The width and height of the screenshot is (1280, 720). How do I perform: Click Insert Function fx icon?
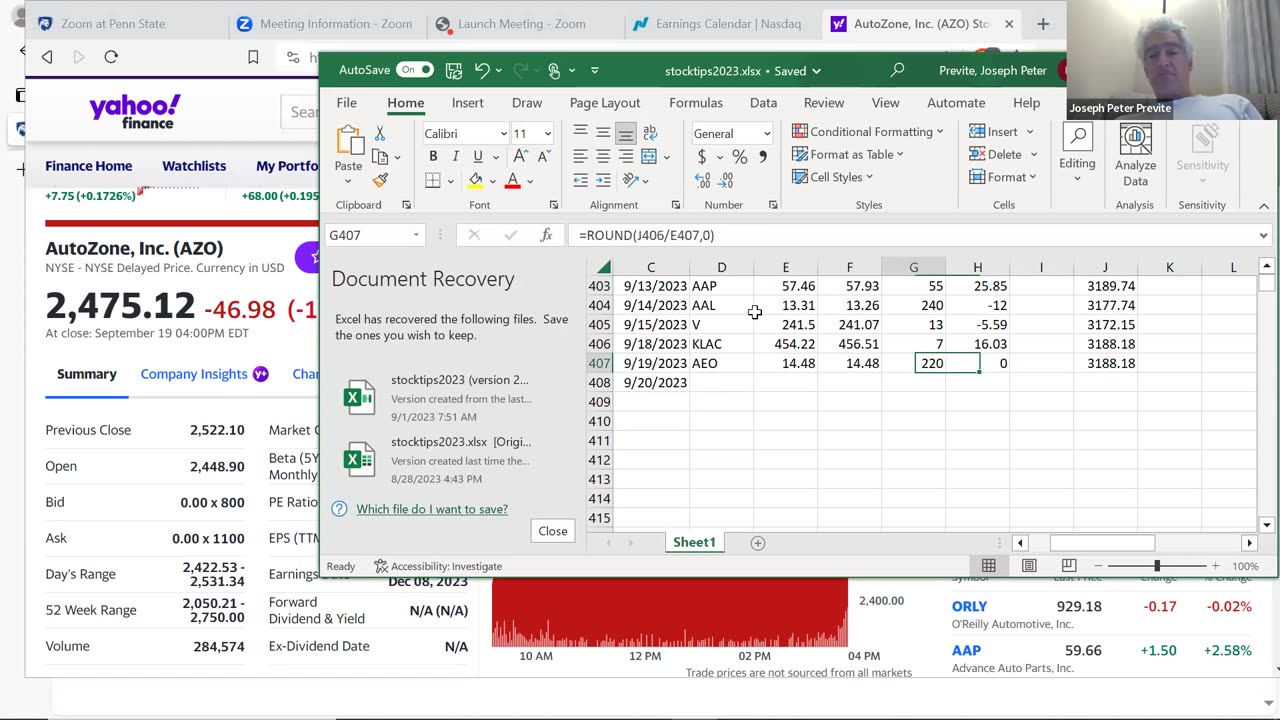point(546,235)
